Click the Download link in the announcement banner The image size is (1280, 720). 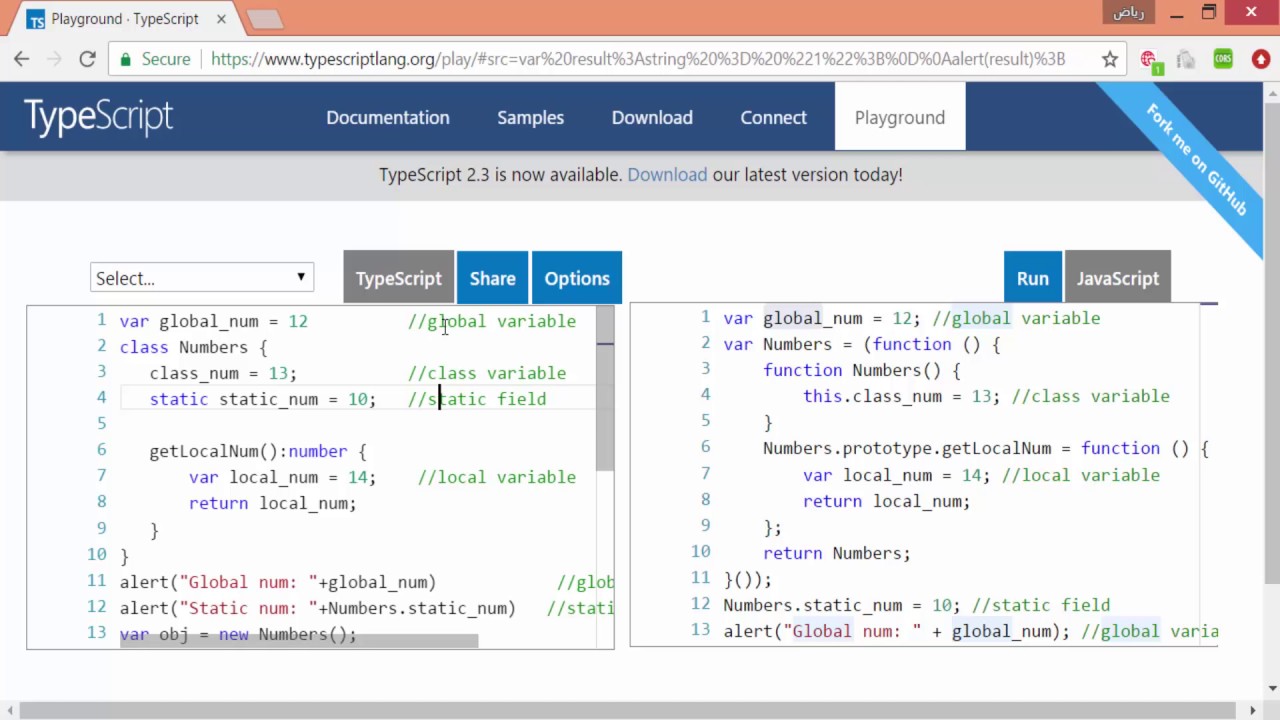click(667, 174)
